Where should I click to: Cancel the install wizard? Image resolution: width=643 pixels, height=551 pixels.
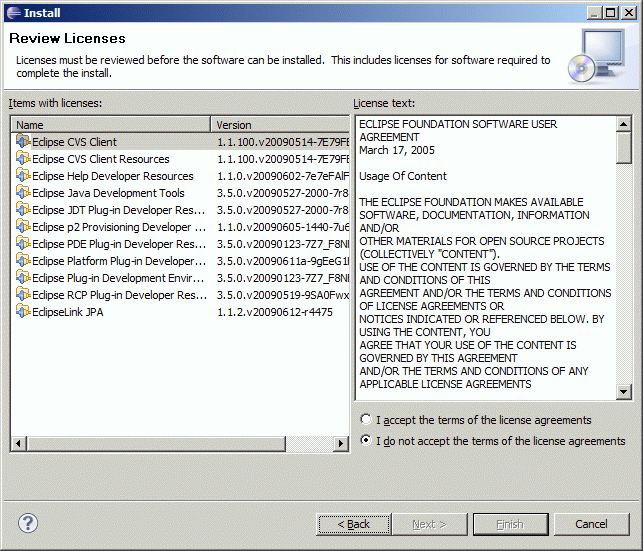click(x=591, y=524)
